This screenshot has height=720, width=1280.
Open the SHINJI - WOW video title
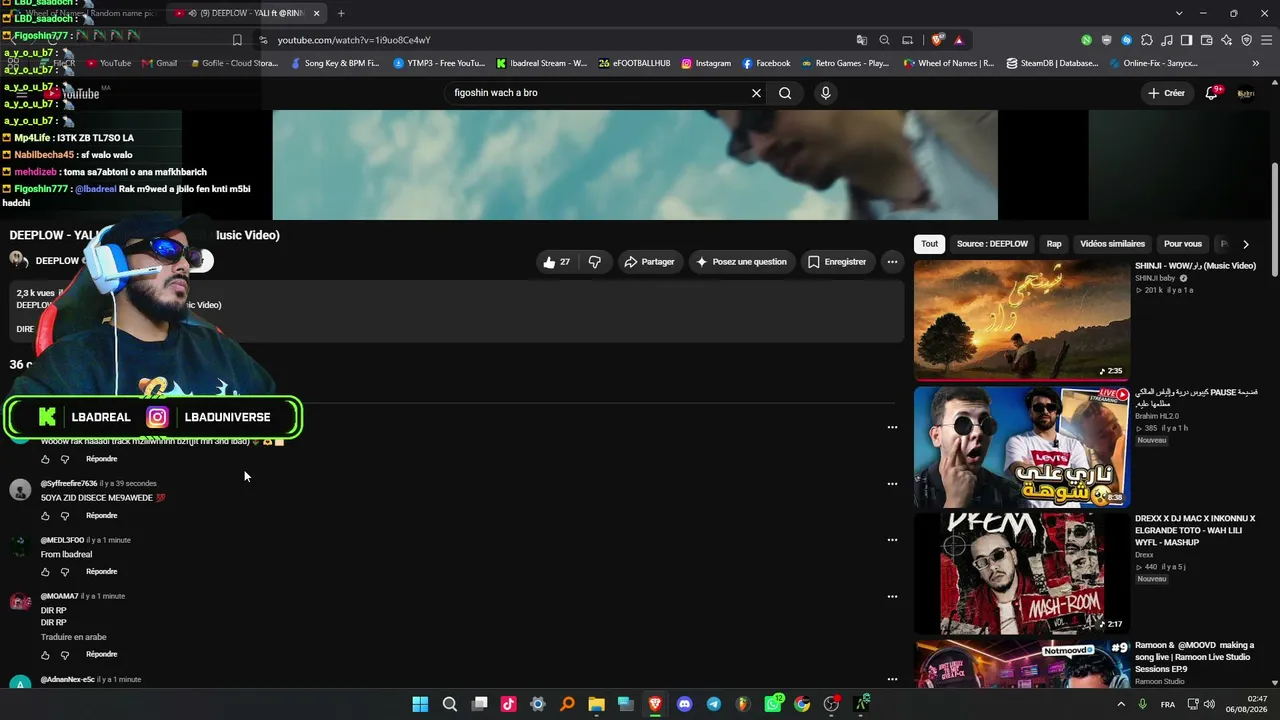1195,266
